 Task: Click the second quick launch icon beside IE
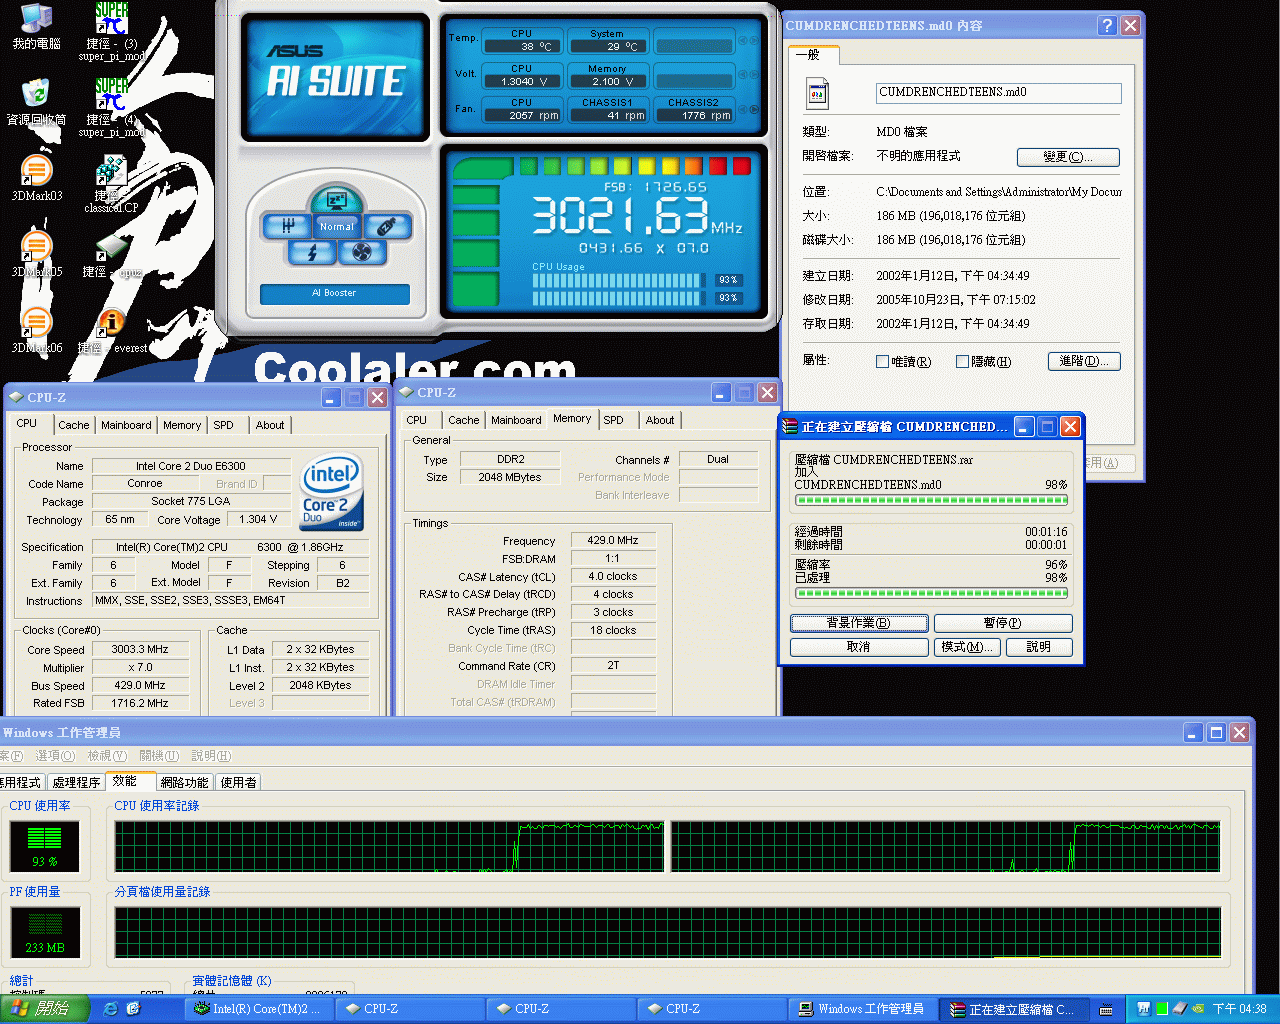click(x=133, y=1009)
